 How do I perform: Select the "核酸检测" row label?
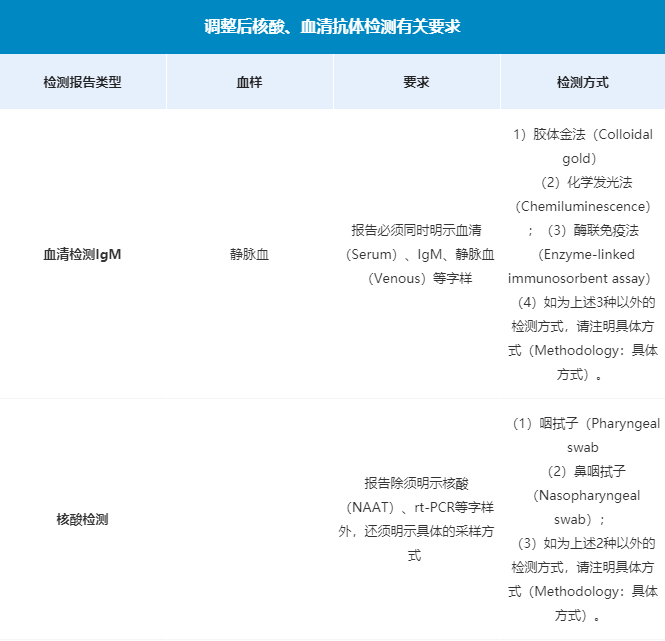83,519
